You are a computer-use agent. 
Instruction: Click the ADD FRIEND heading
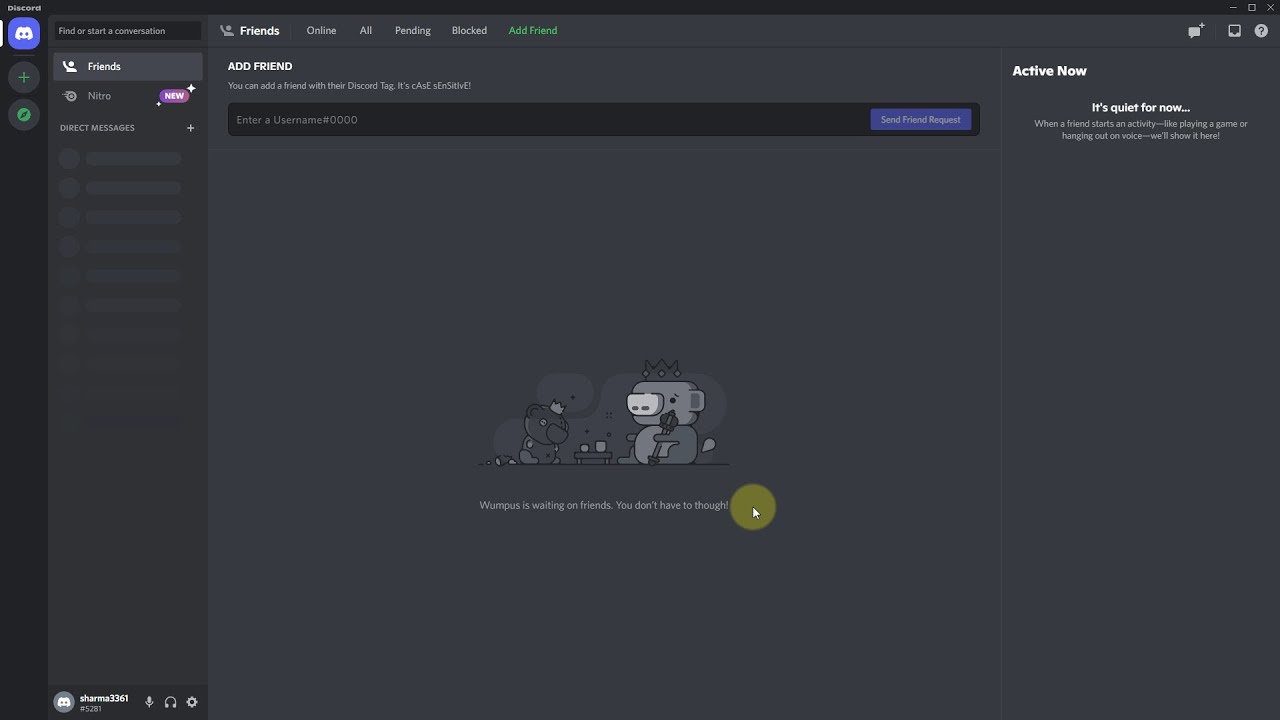click(260, 66)
